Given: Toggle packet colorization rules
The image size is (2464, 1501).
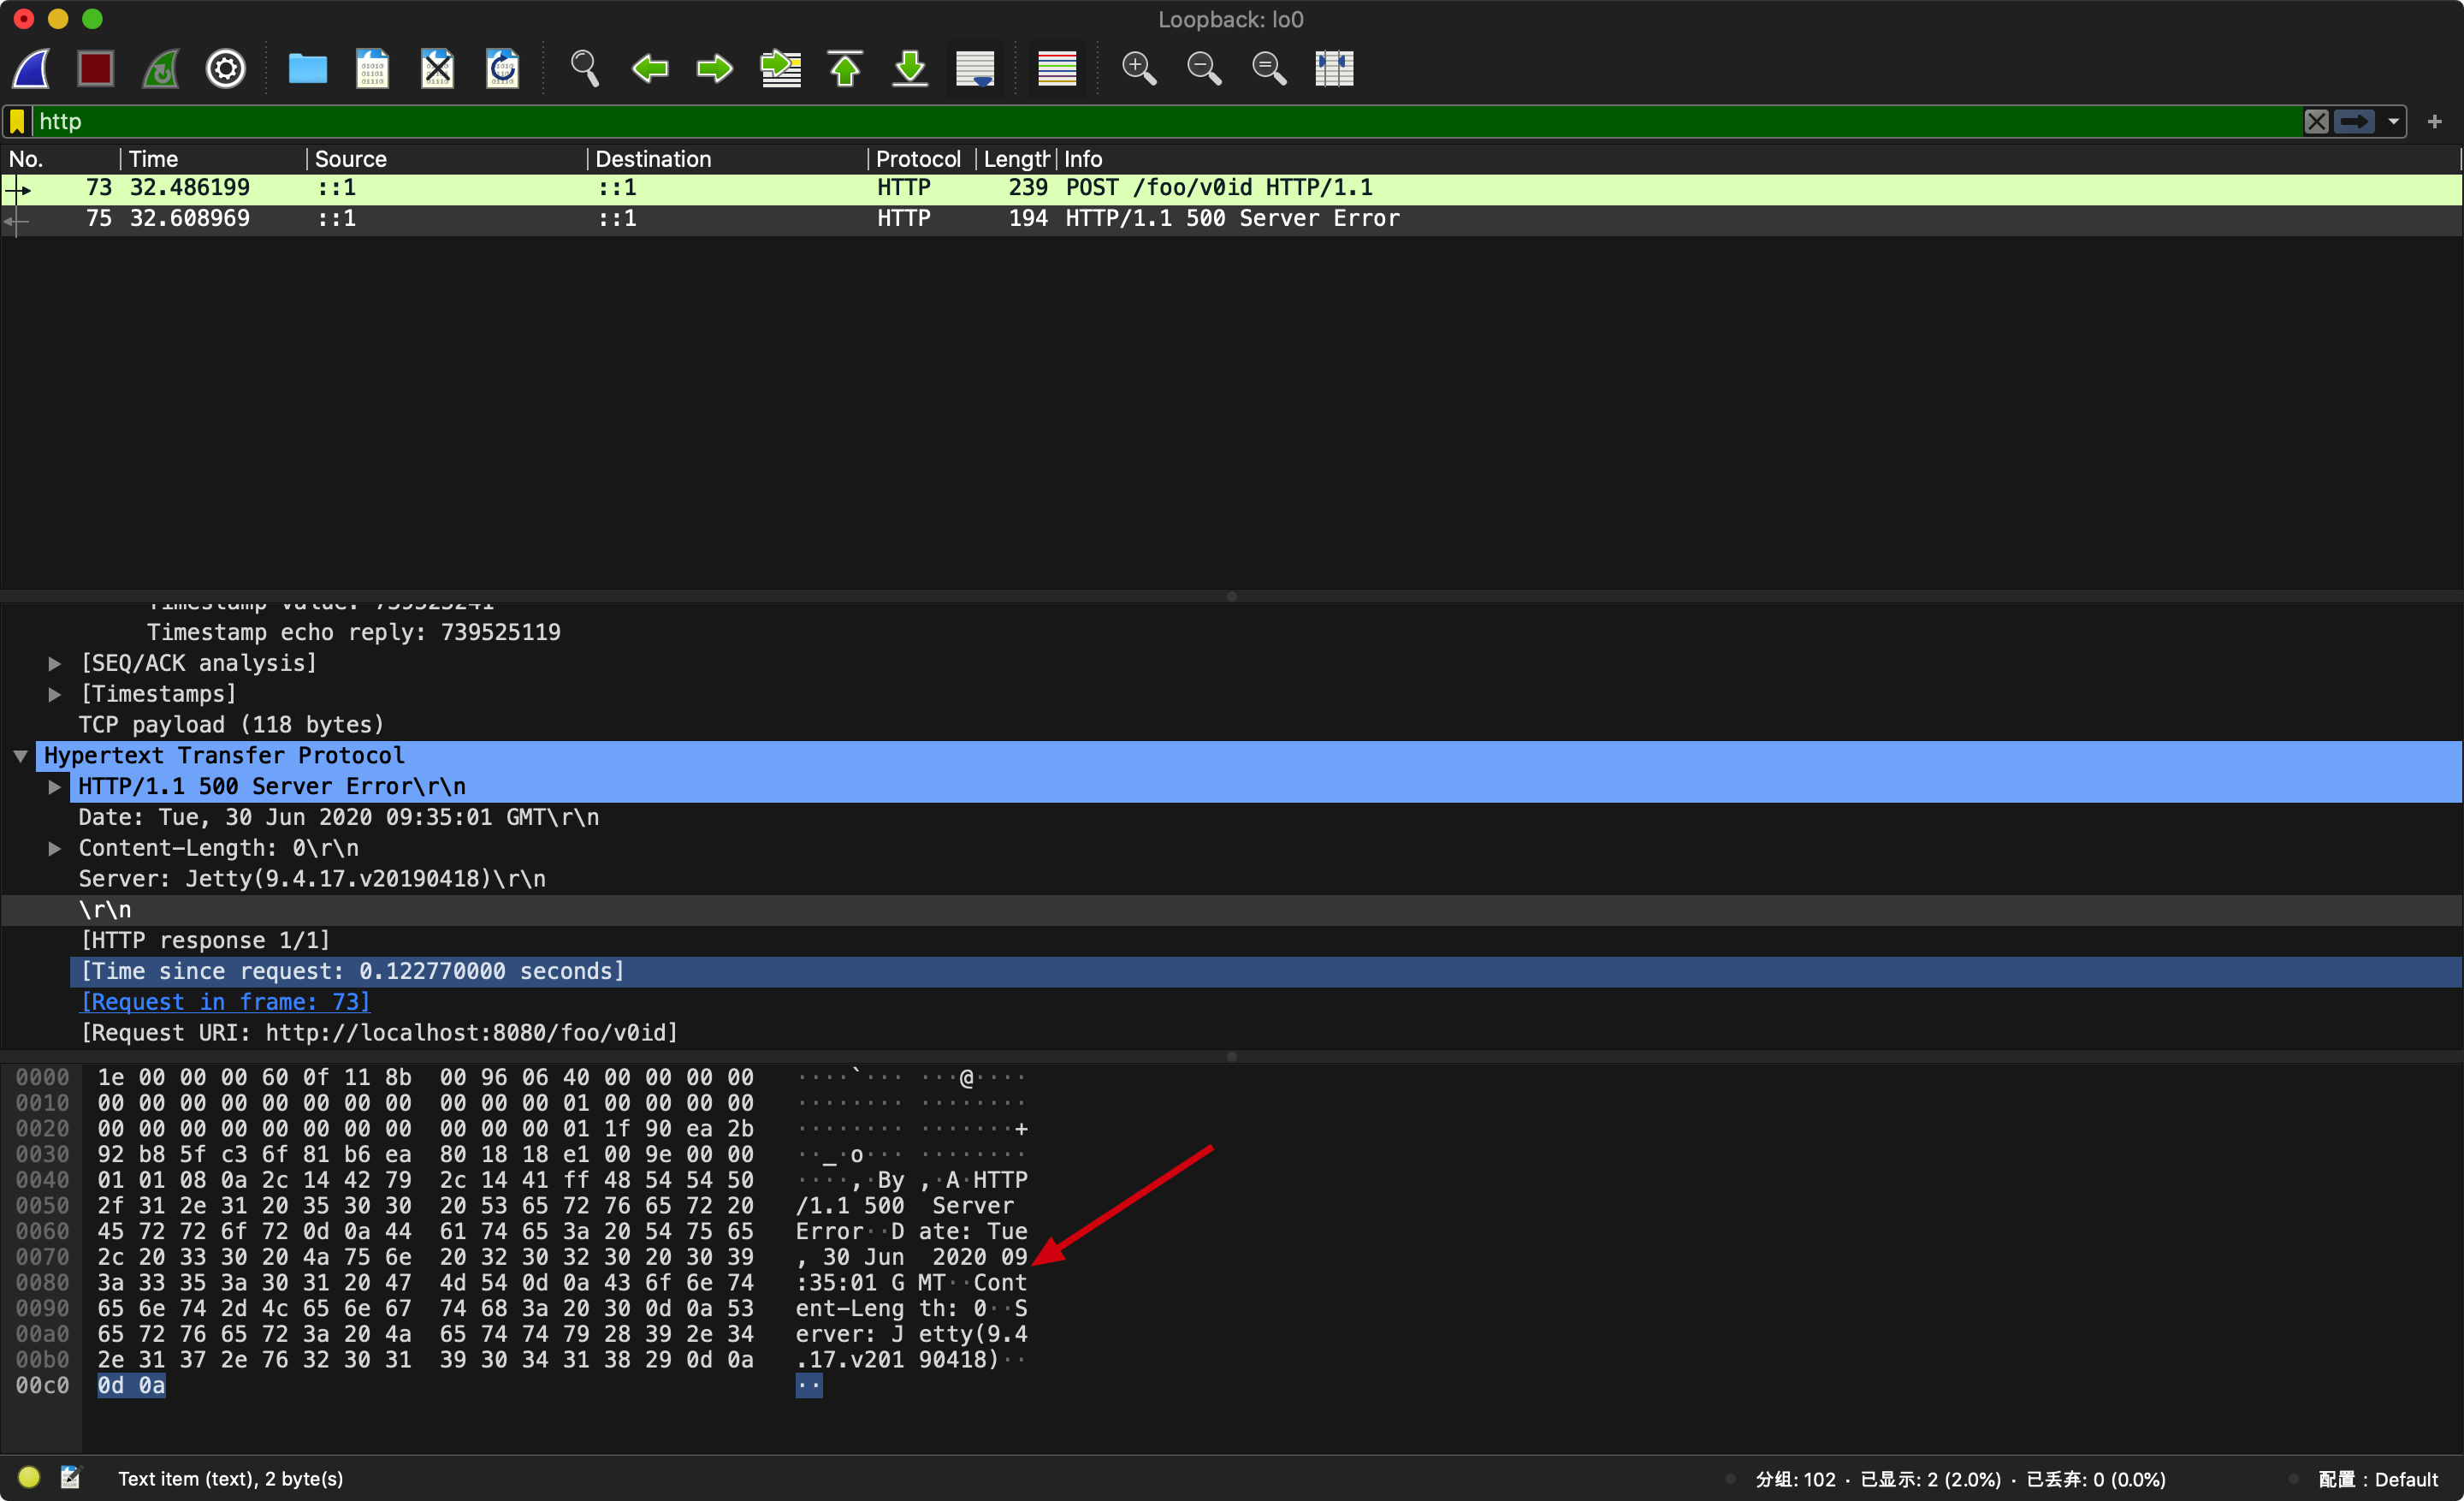Looking at the screenshot, I should pos(1057,69).
